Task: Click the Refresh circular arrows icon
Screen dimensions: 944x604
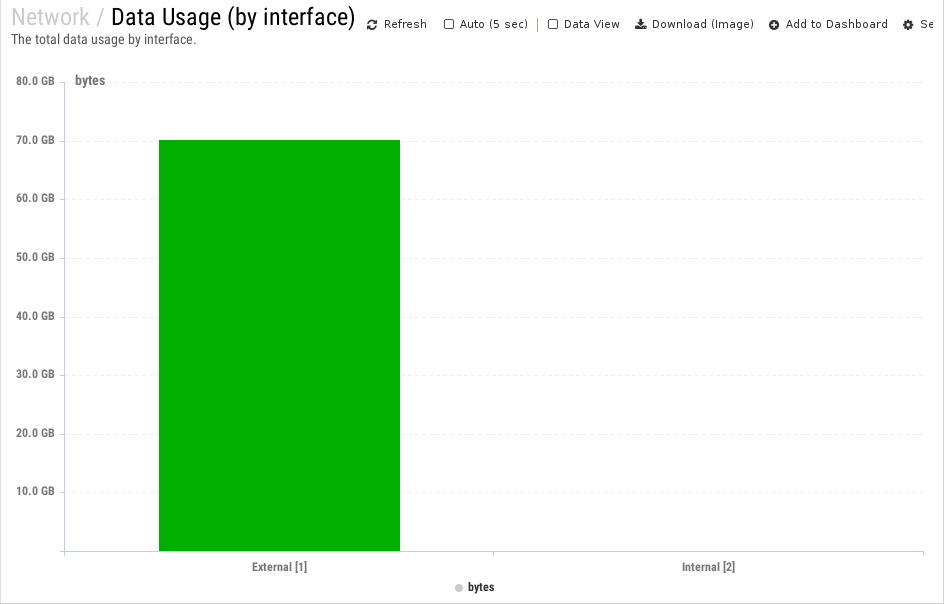Action: [373, 25]
